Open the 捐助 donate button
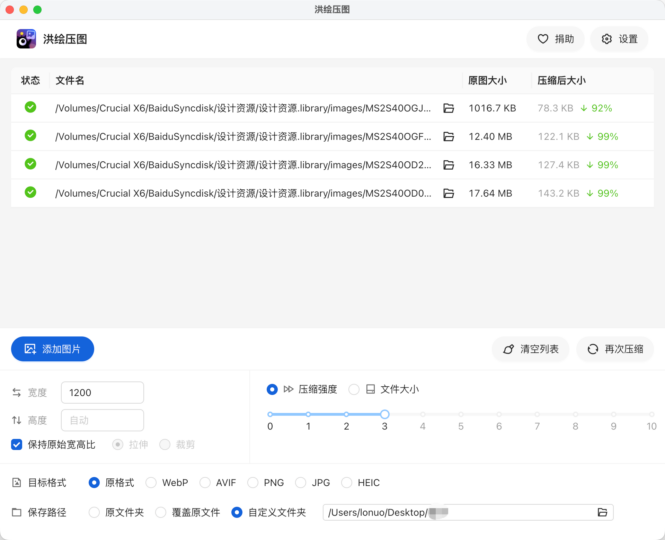Screen dimensions: 665x540 point(555,39)
